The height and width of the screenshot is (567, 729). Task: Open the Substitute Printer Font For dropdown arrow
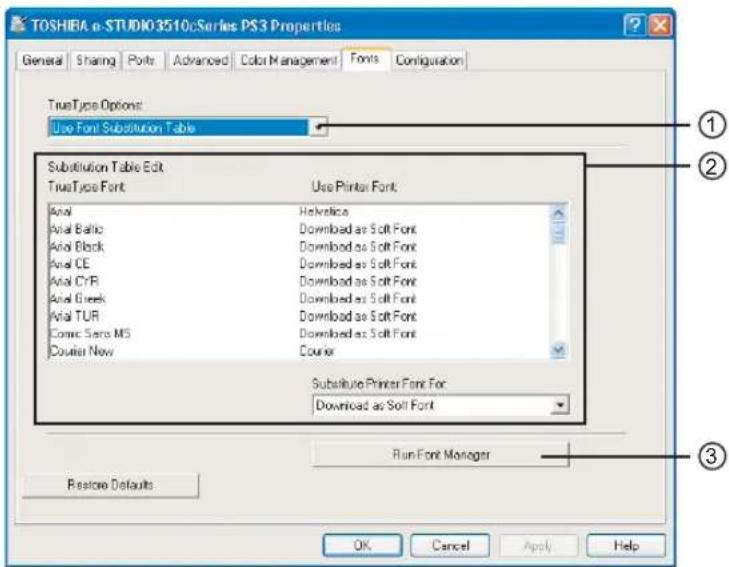560,405
